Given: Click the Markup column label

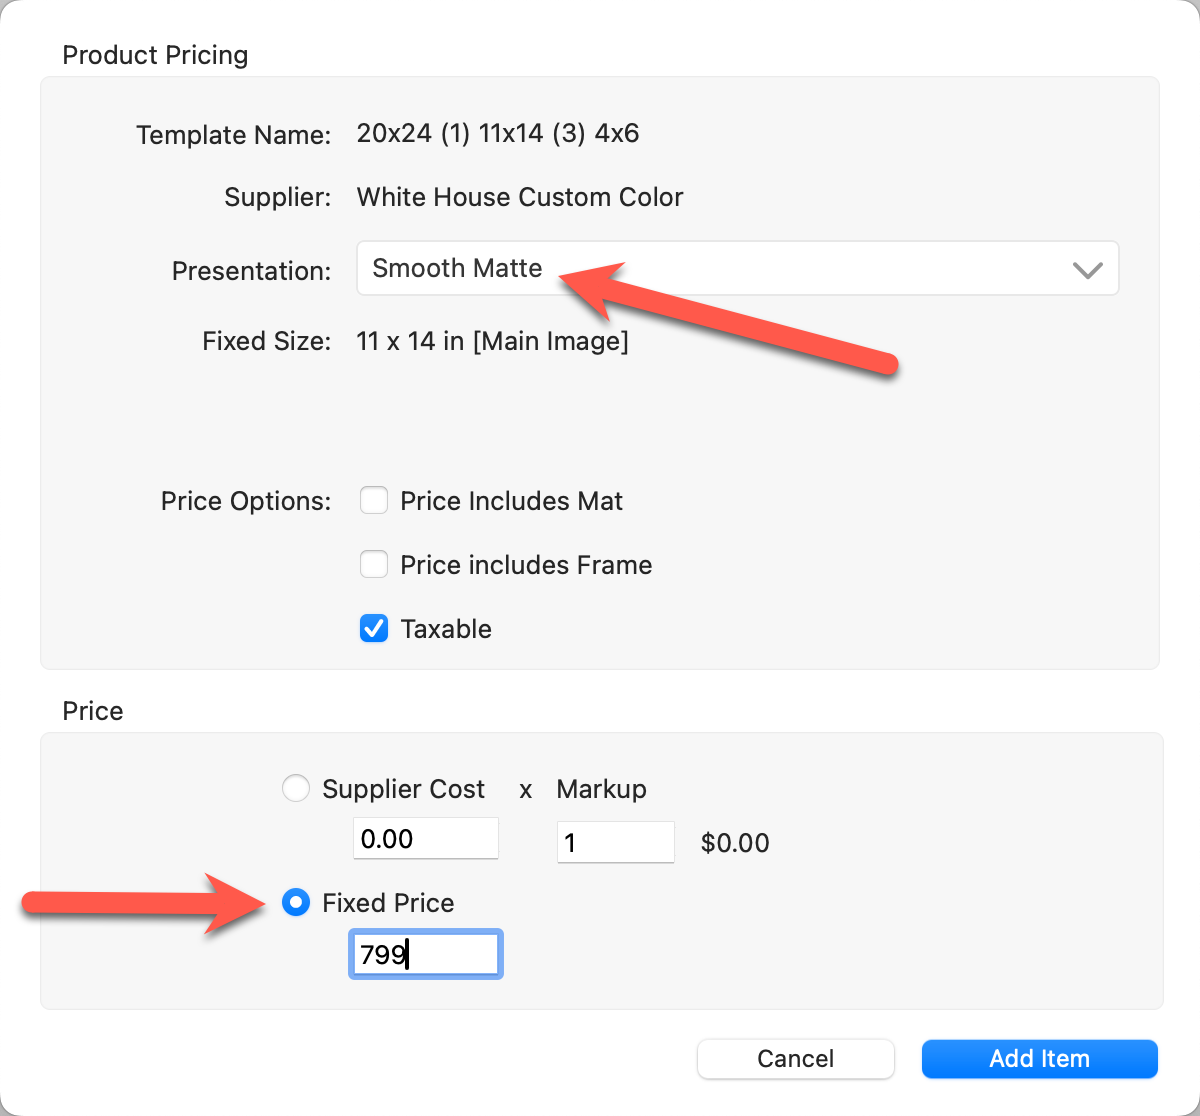Looking at the screenshot, I should coord(601,789).
